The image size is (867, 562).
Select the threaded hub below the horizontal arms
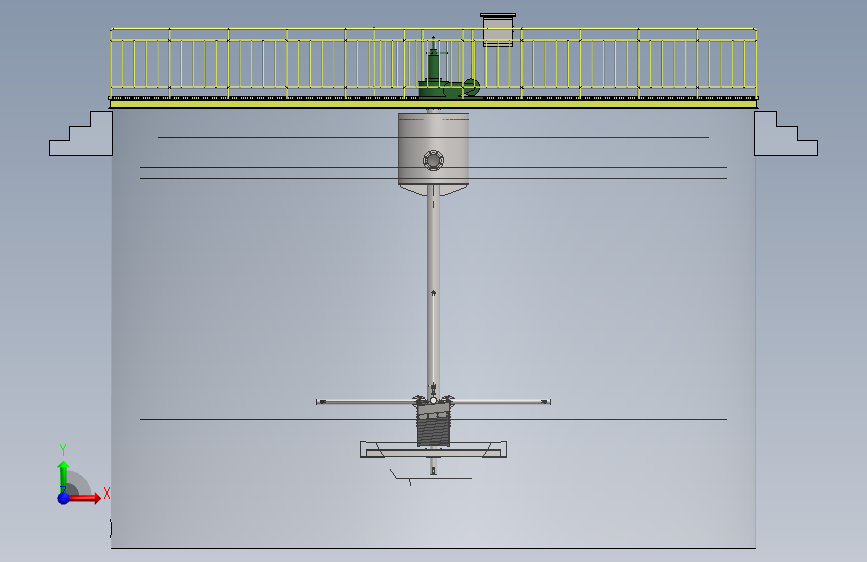pos(434,425)
